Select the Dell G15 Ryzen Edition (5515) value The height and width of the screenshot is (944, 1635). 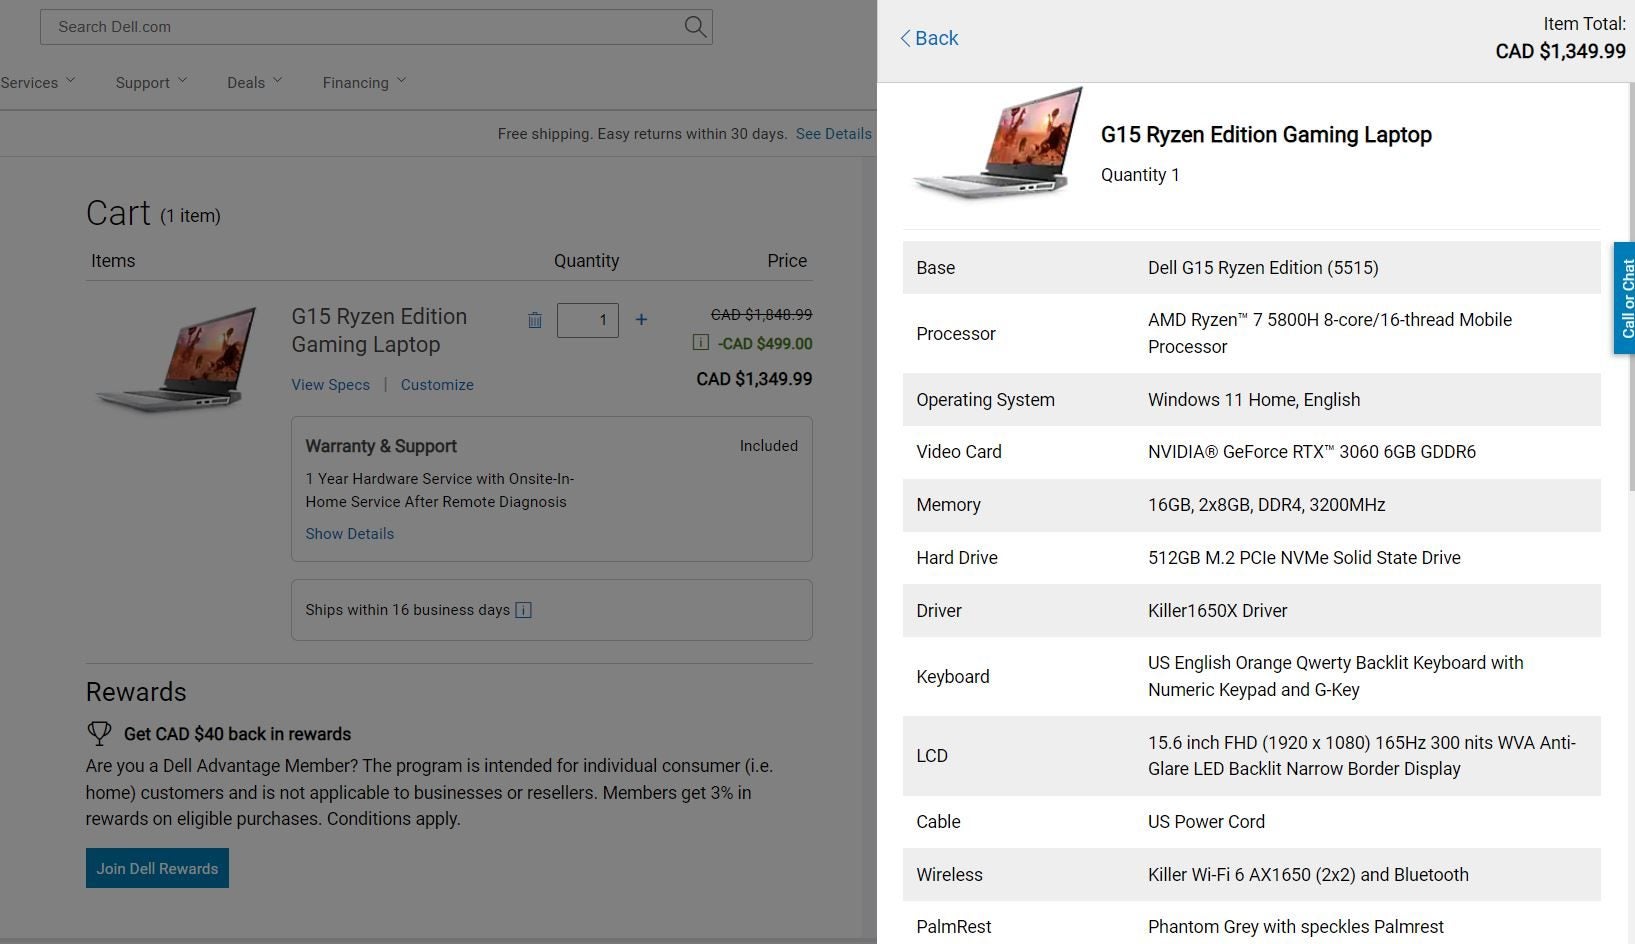1263,268
